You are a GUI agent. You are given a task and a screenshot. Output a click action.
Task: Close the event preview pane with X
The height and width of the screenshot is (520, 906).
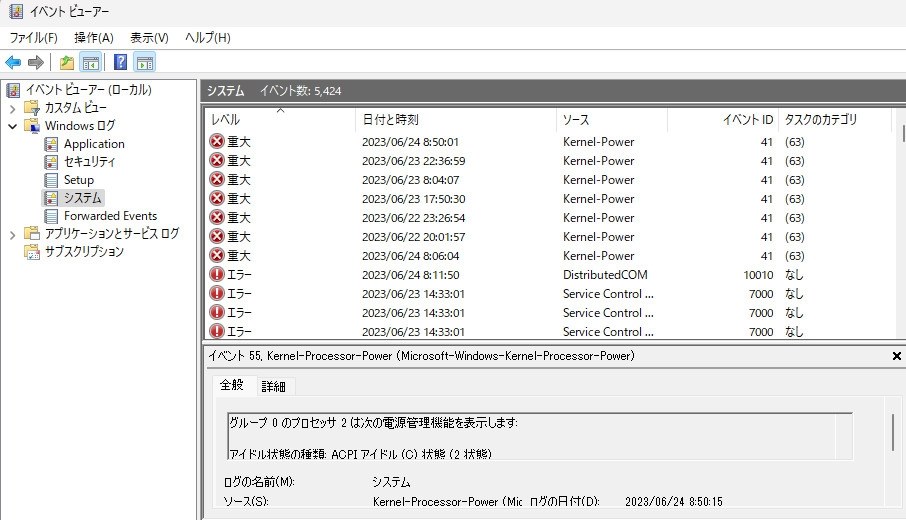(896, 356)
